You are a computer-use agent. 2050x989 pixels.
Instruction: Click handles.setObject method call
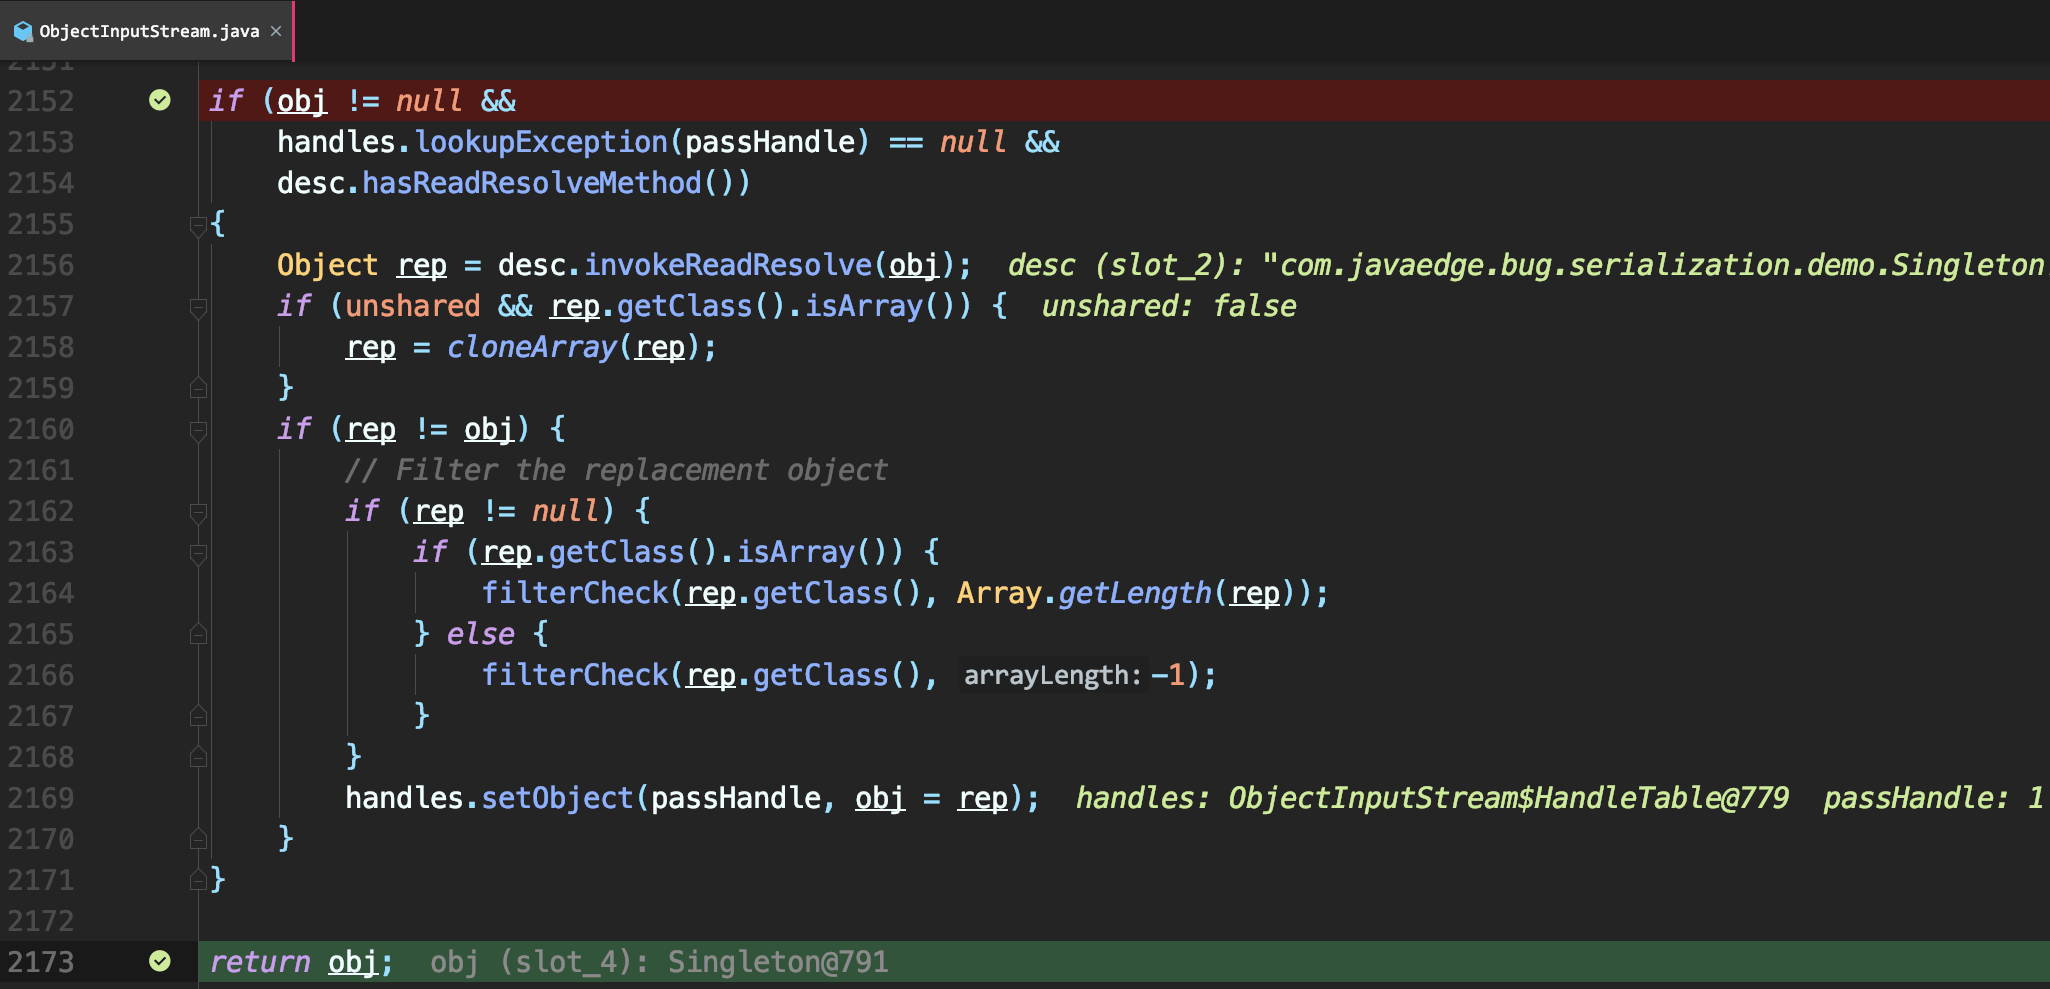click(x=489, y=798)
